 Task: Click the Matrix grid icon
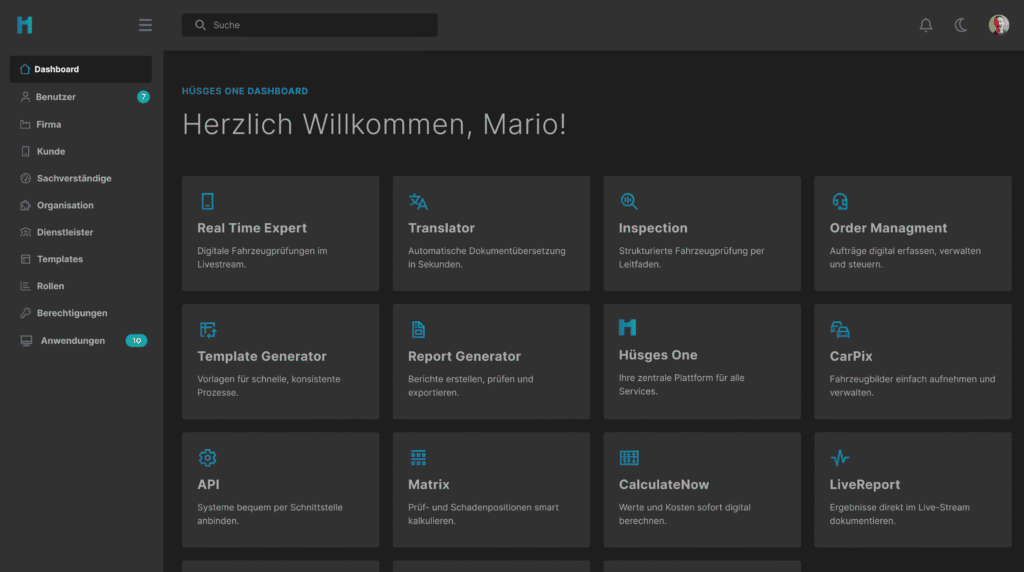pos(418,458)
